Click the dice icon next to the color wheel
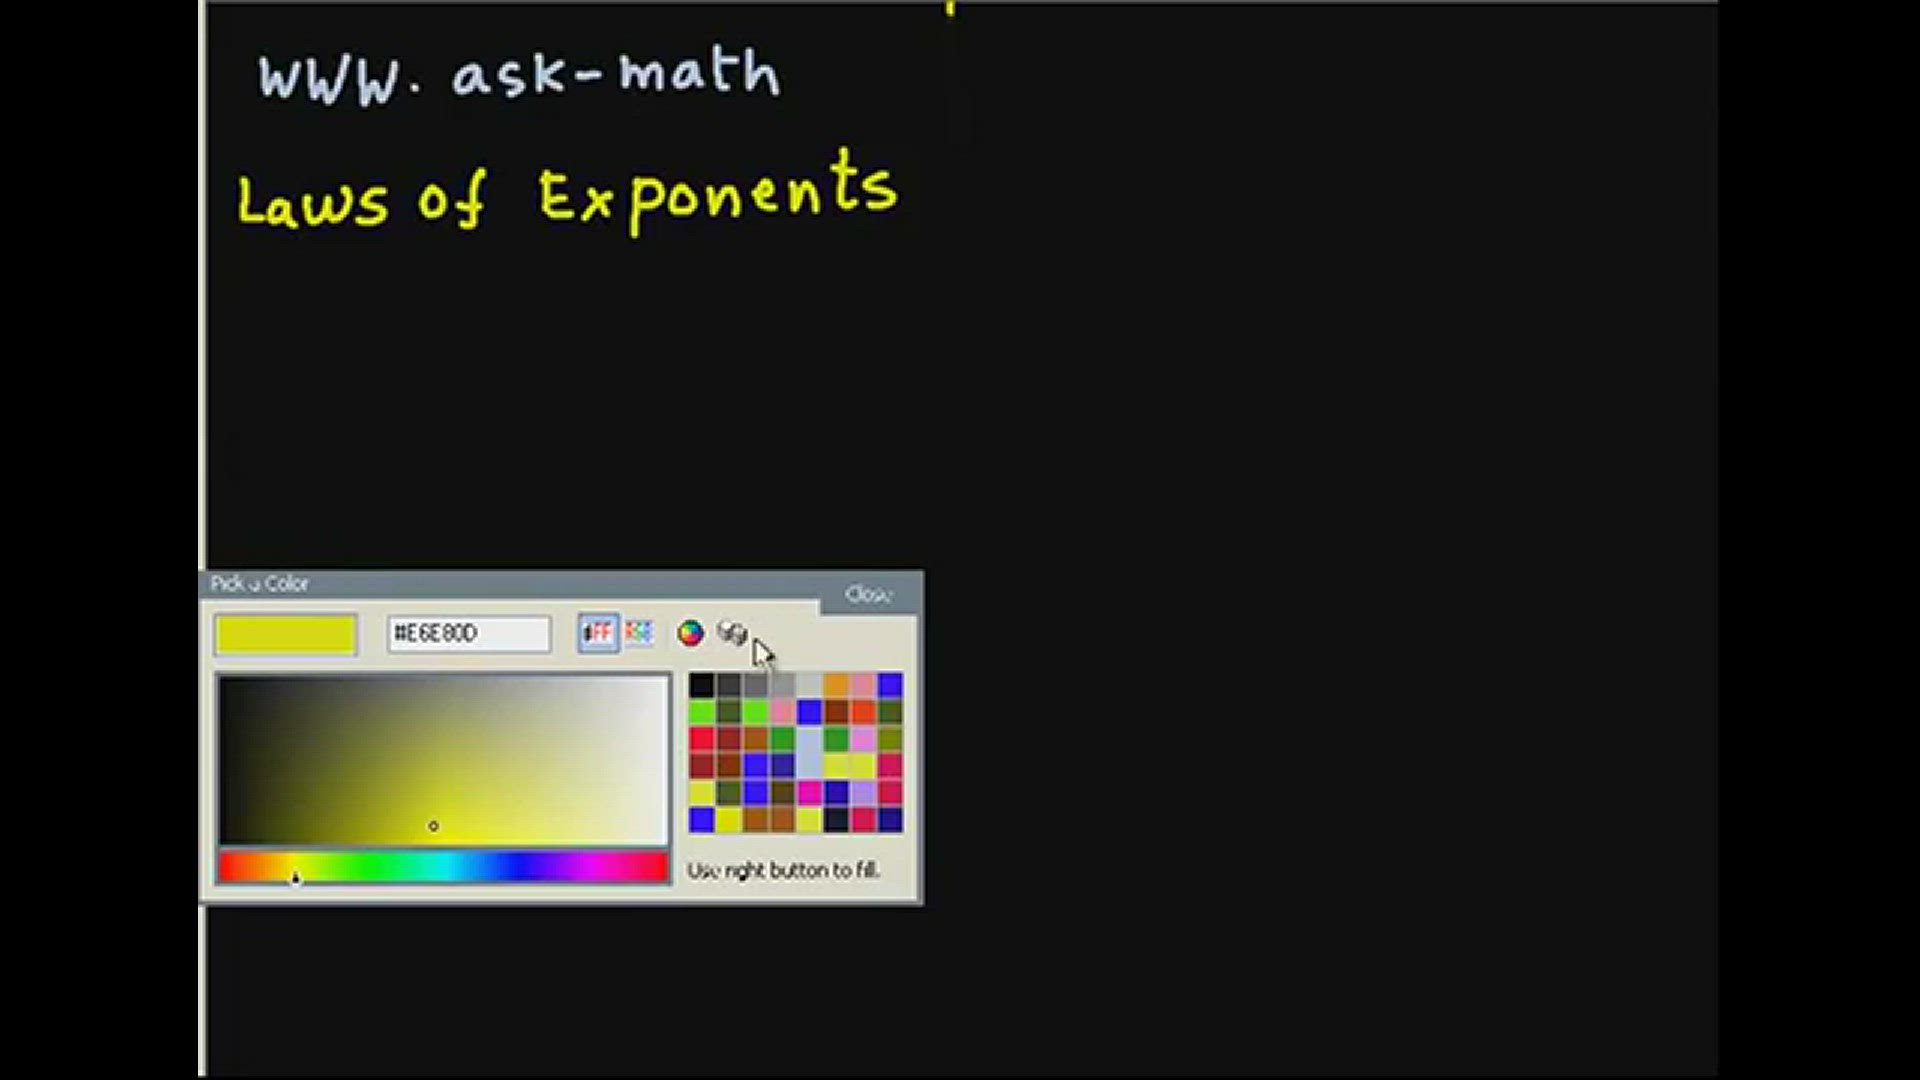Viewport: 1920px width, 1080px height. point(732,633)
